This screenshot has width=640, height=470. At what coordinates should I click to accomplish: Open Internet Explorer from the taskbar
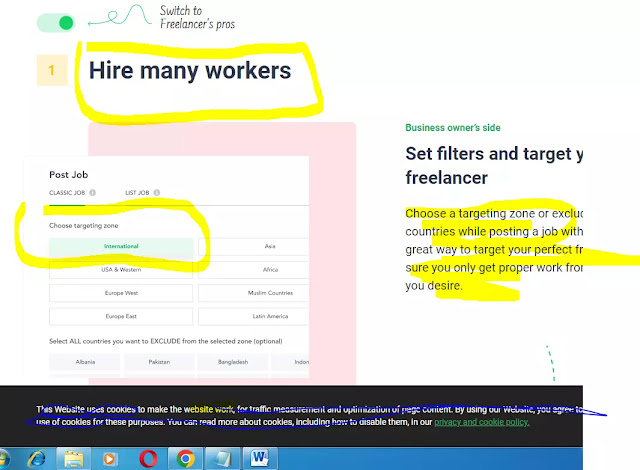tap(37, 459)
